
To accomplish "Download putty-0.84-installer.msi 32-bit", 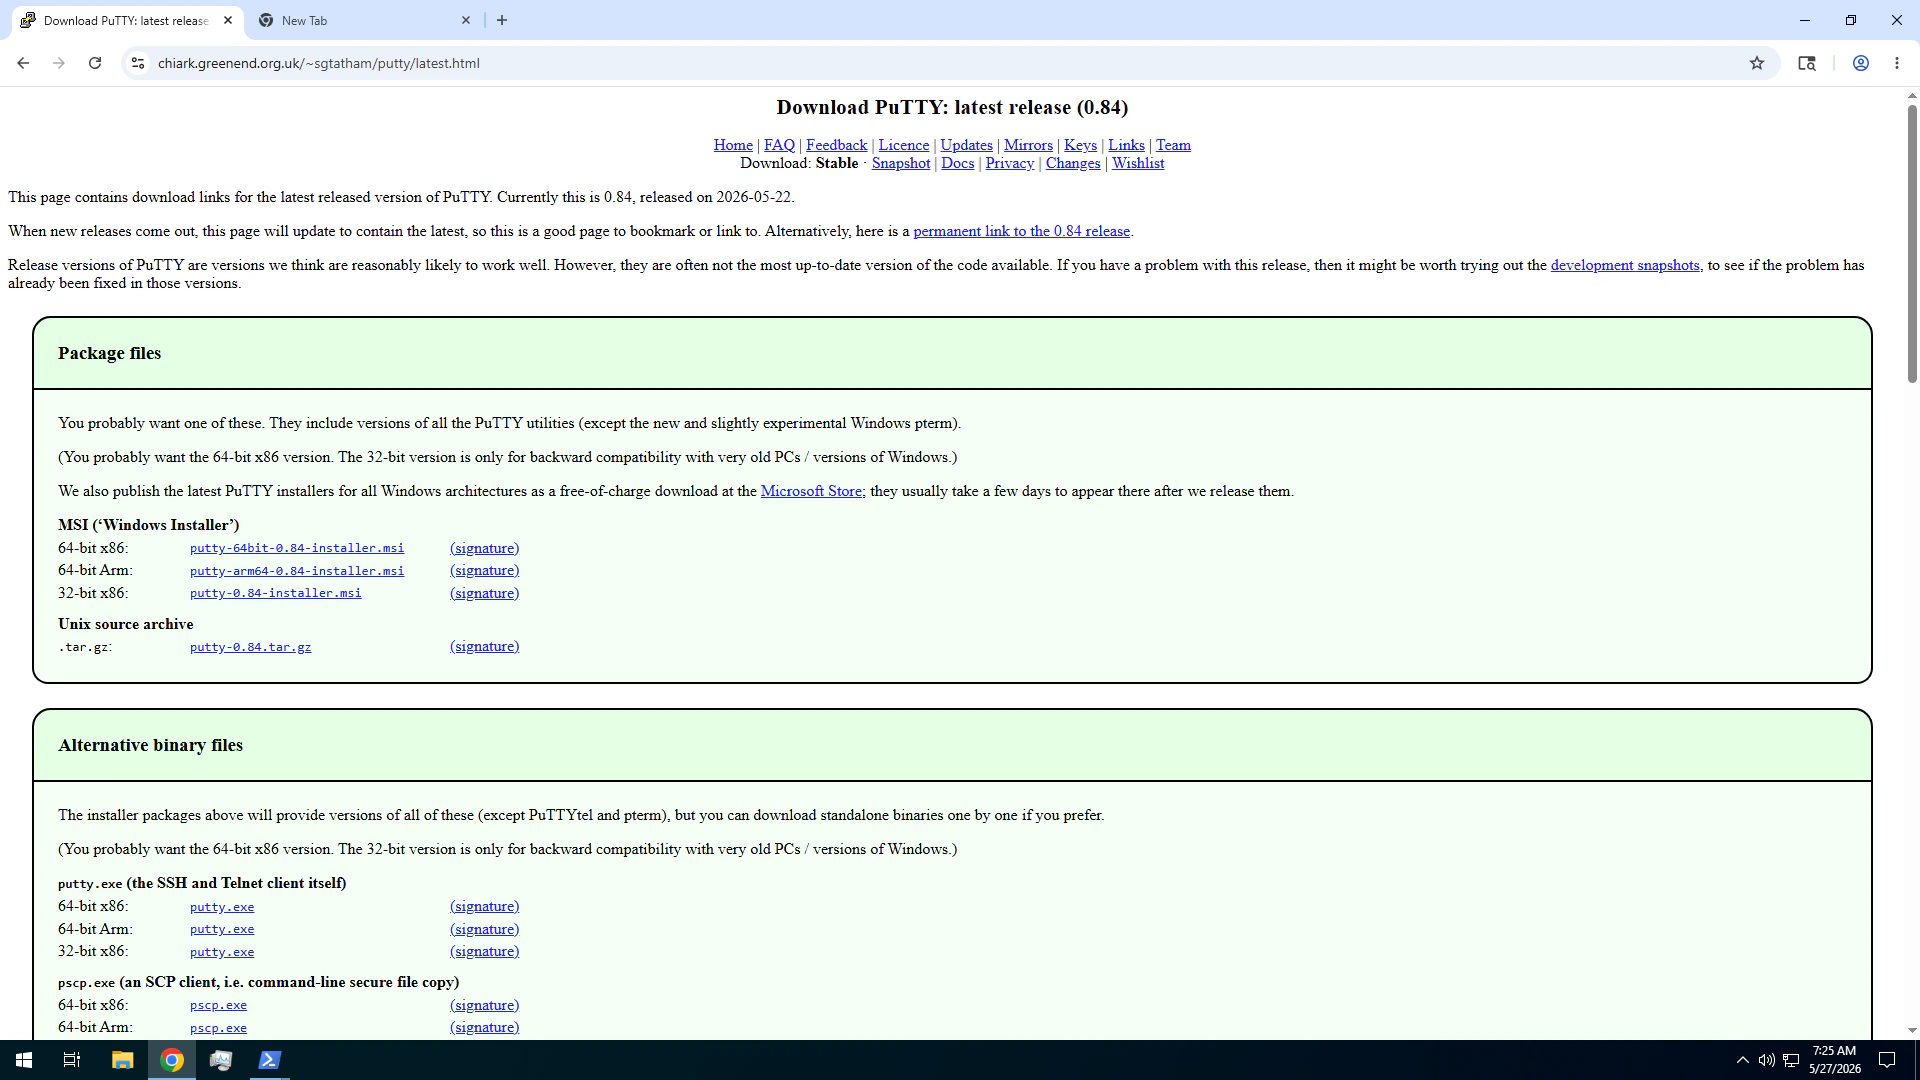I will click(275, 593).
